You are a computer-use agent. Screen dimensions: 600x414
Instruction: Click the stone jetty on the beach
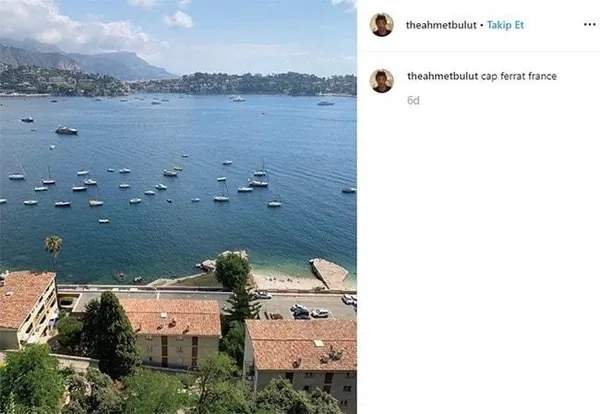[329, 272]
